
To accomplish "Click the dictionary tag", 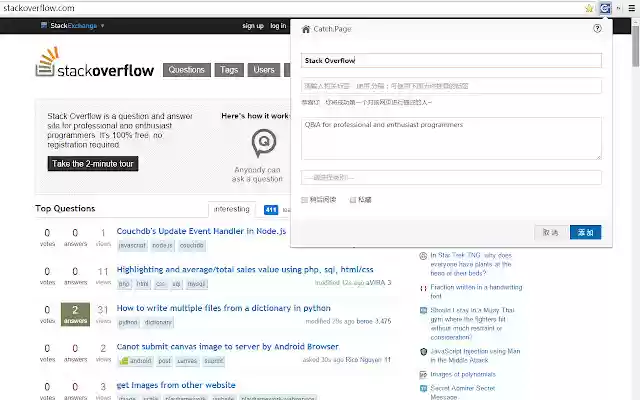I will [x=158, y=322].
